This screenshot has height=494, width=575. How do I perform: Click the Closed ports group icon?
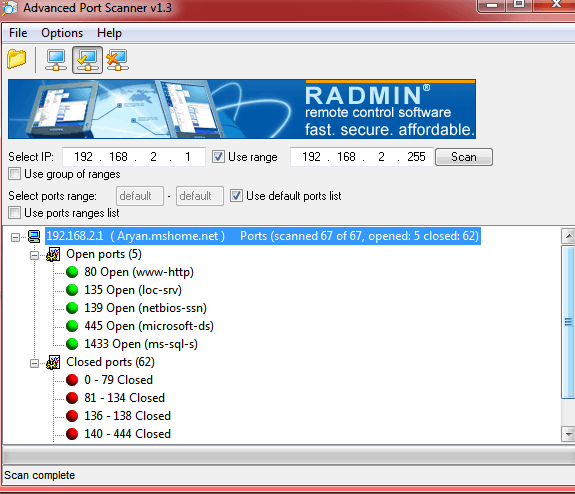click(54, 362)
